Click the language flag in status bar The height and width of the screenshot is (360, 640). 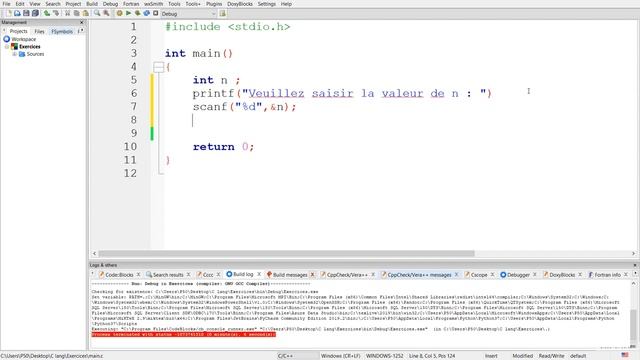point(625,355)
